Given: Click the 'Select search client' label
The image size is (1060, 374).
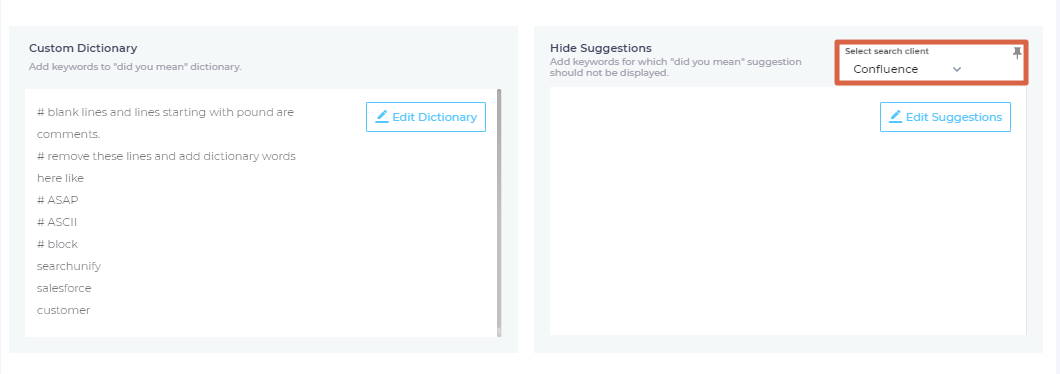Looking at the screenshot, I should 886,51.
